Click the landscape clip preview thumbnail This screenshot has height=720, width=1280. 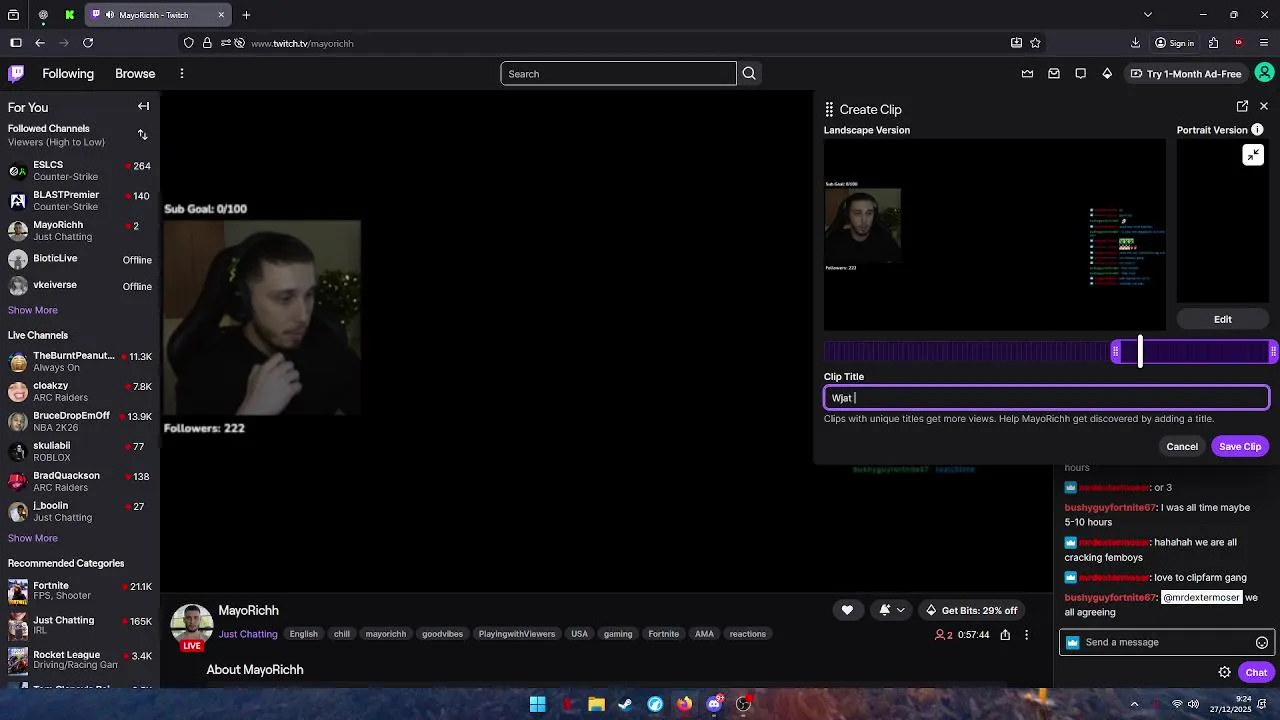995,235
